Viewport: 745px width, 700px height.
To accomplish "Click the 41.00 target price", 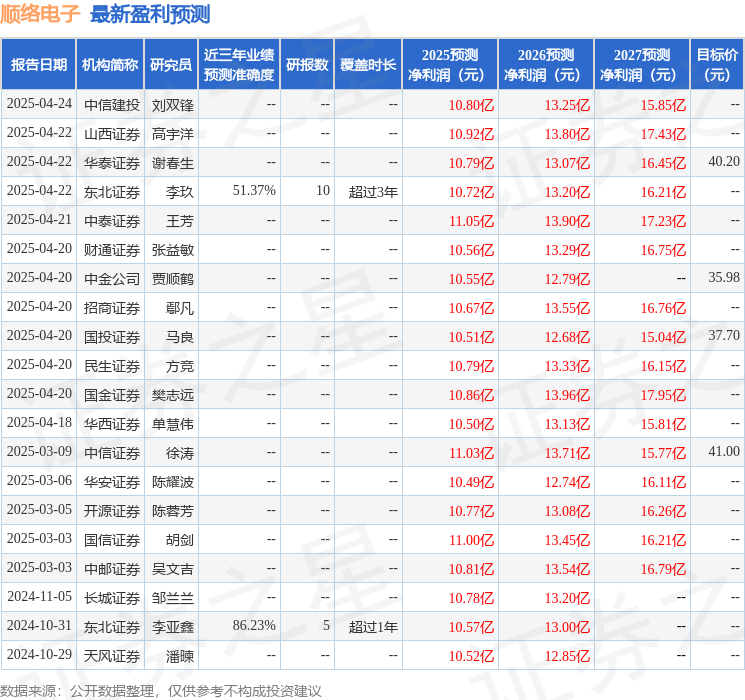I will click(x=724, y=451).
